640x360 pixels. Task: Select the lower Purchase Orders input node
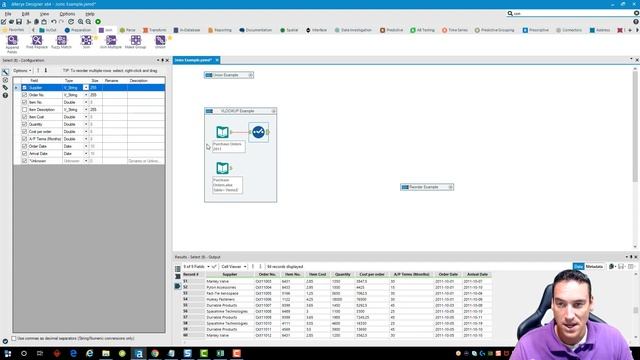click(222, 168)
